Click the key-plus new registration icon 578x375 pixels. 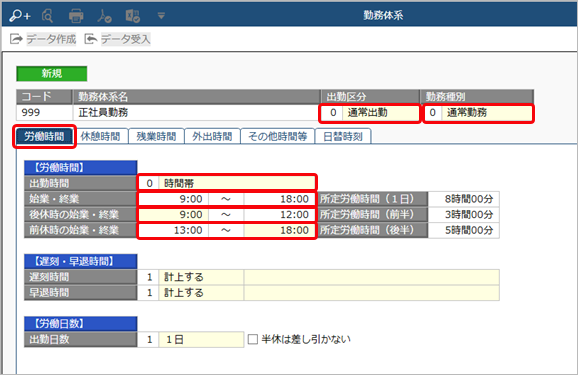tap(20, 16)
